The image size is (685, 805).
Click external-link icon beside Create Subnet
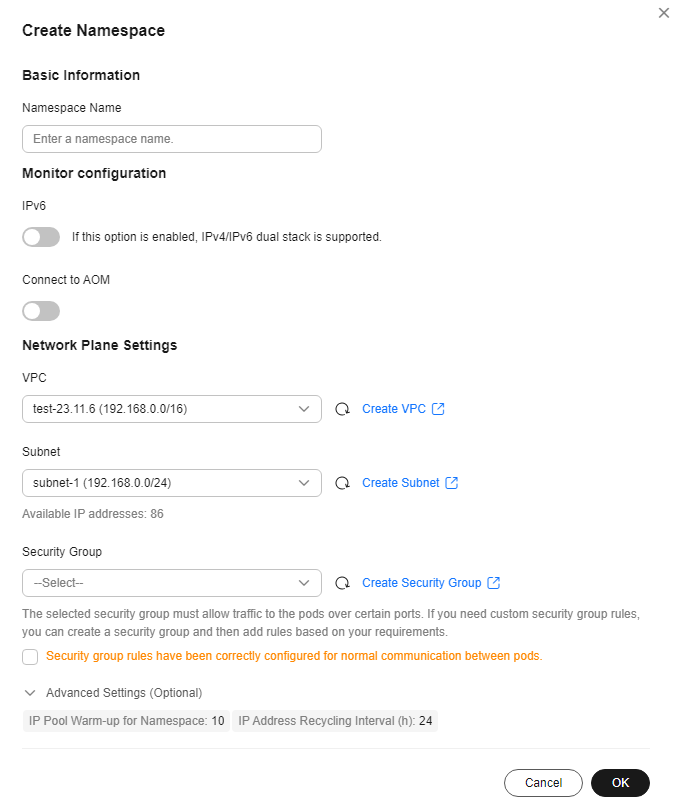coord(451,483)
